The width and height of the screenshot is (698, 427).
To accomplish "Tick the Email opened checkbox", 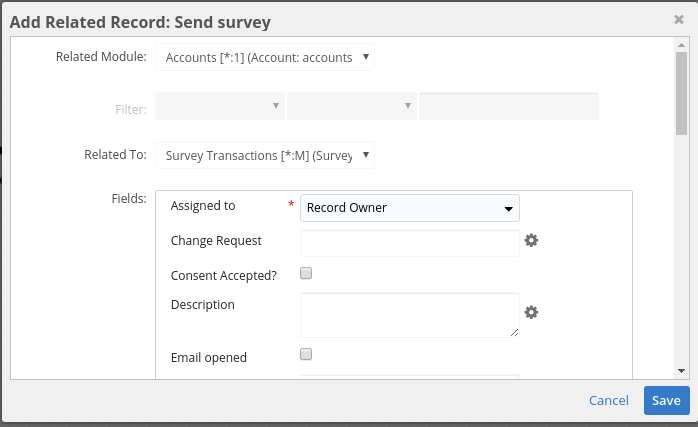I will tap(307, 354).
